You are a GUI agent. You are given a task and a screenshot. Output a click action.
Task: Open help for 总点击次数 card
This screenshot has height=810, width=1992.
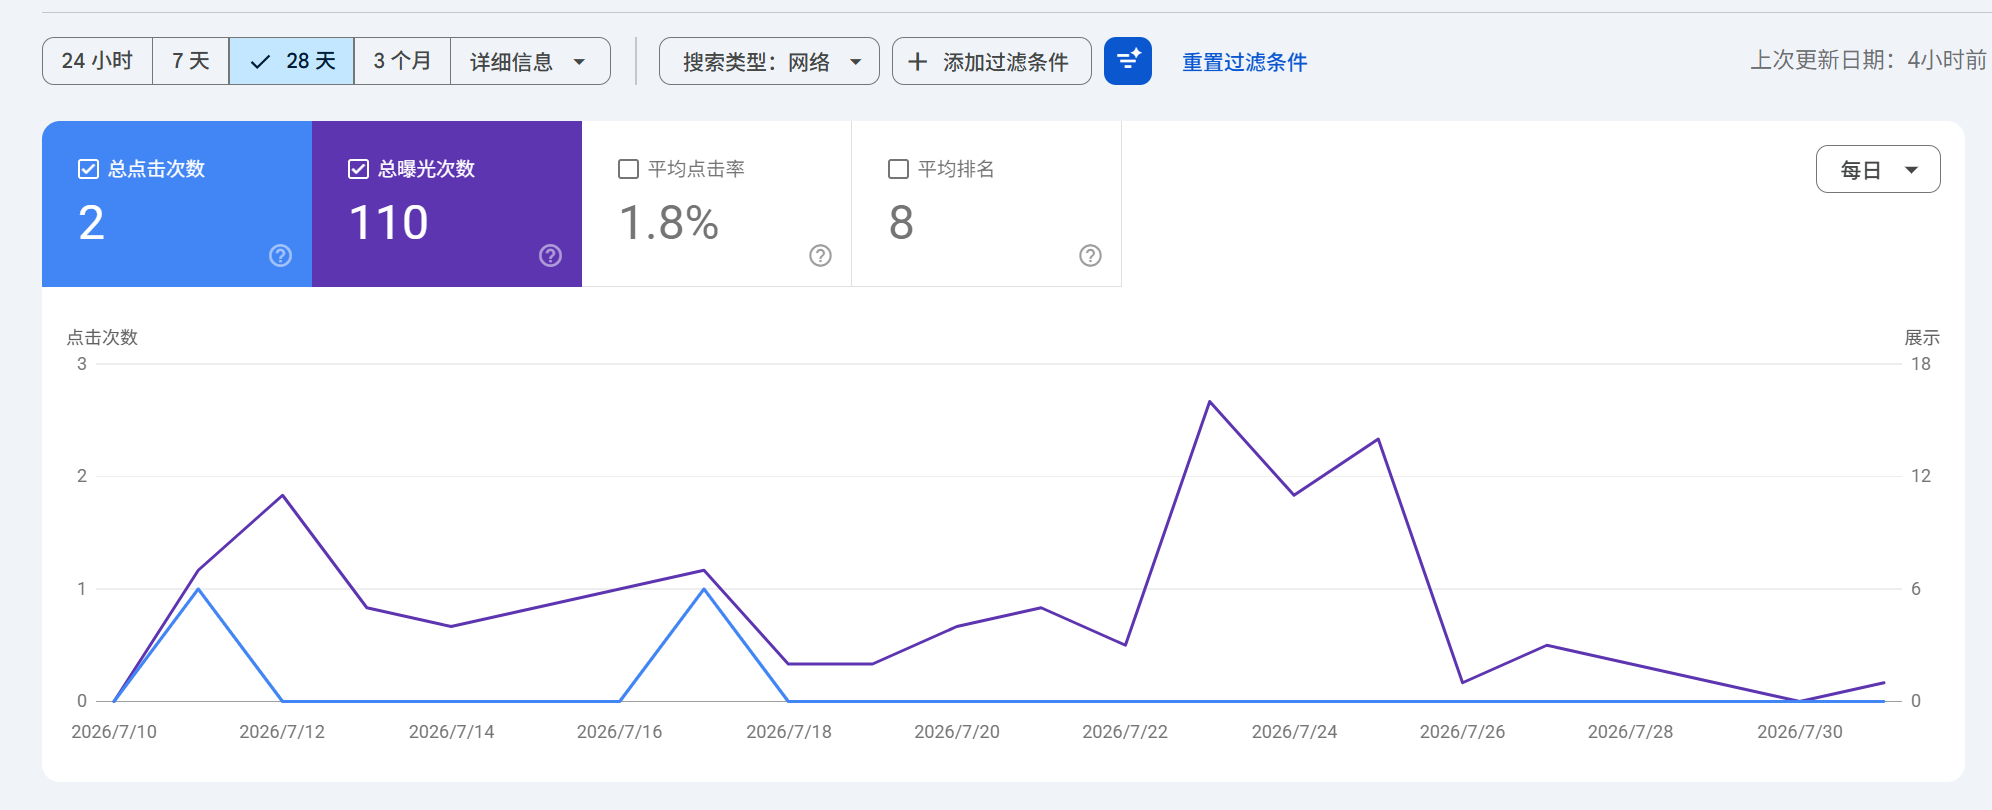pos(281,256)
